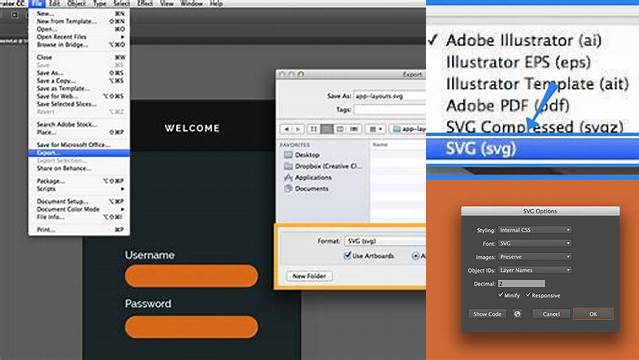Open the Format dropdown showing SVG (svg)
This screenshot has width=639, height=360.
[x=385, y=241]
